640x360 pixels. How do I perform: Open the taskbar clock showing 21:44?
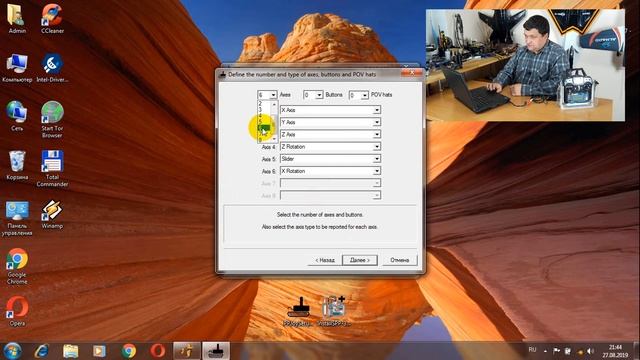[x=615, y=351]
